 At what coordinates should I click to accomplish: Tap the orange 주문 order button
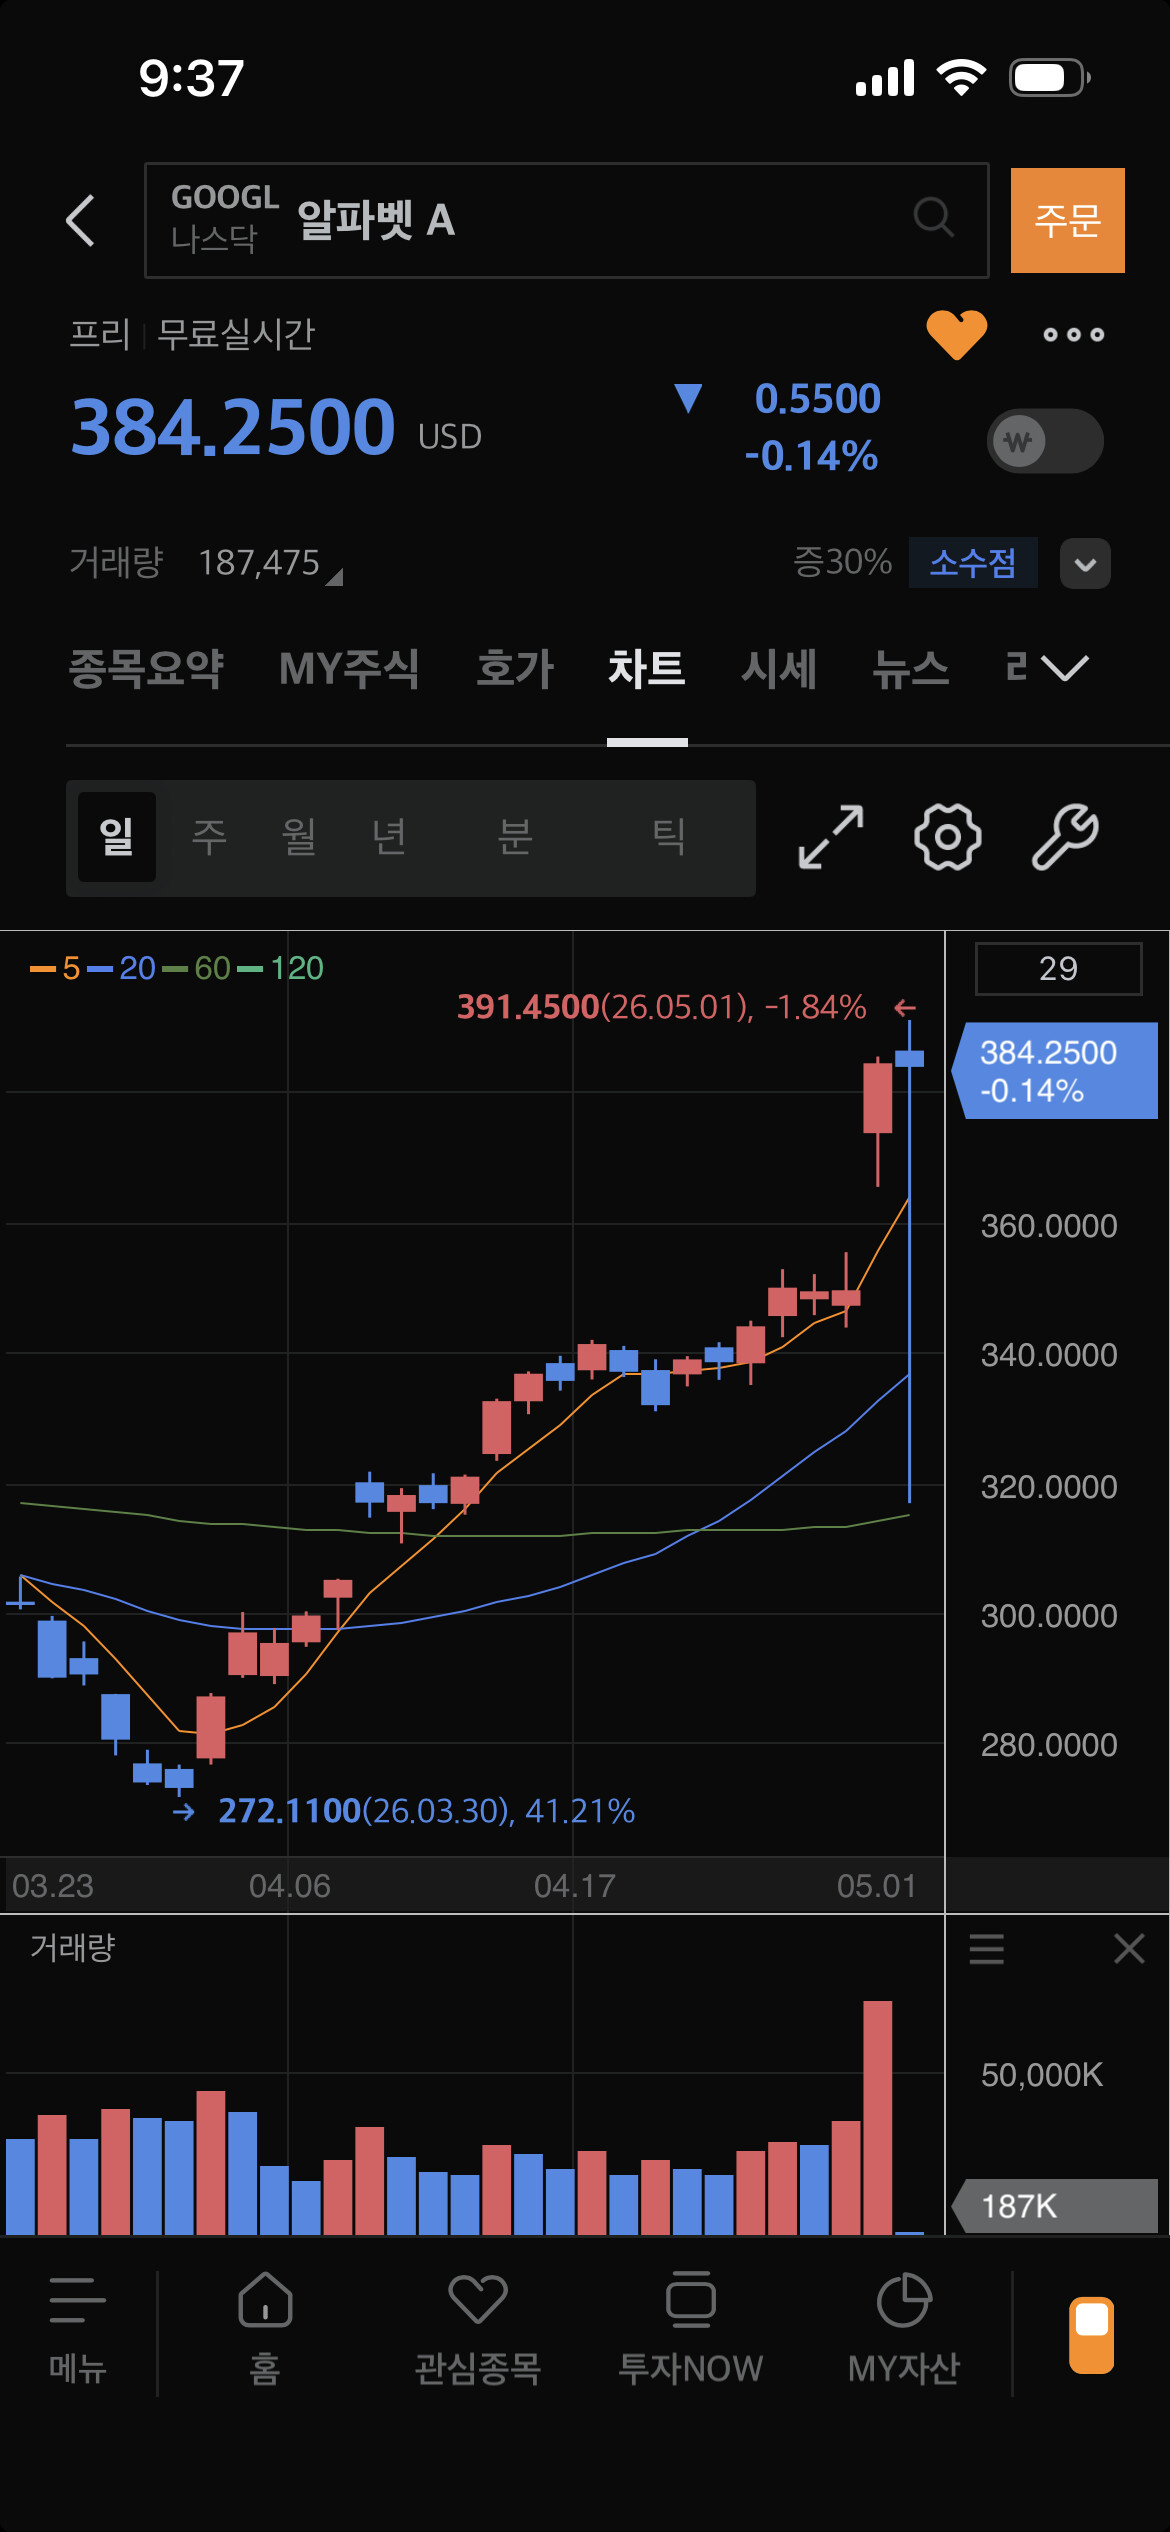point(1067,220)
